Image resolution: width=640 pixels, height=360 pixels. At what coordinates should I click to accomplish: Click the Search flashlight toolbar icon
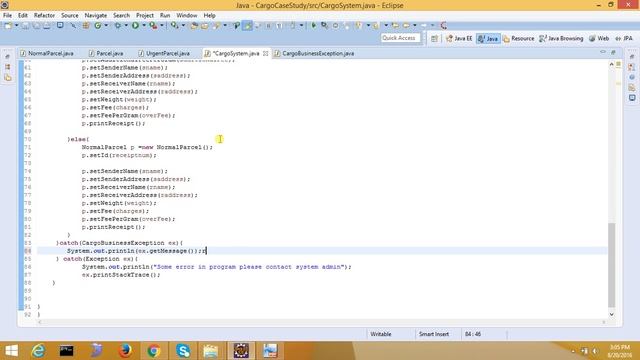(216, 25)
